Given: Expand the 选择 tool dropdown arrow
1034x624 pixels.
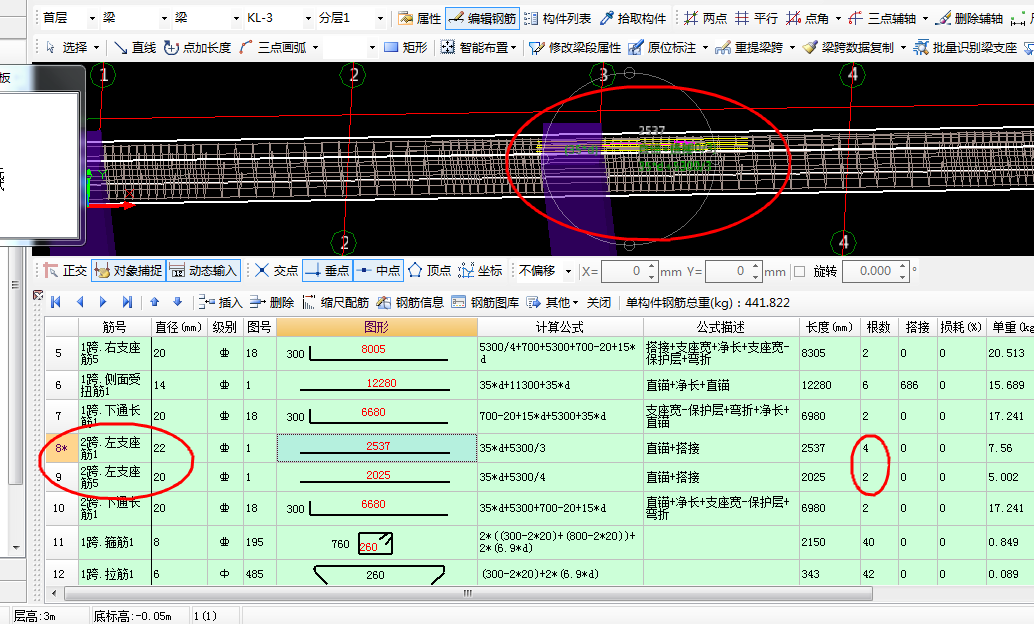Looking at the screenshot, I should click(x=97, y=47).
